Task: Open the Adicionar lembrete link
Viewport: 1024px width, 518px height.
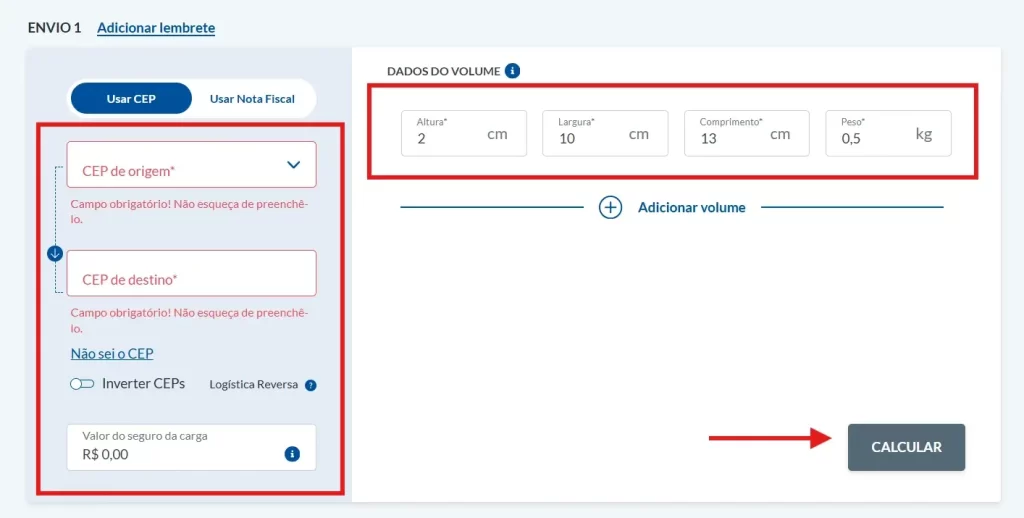Action: pos(156,28)
